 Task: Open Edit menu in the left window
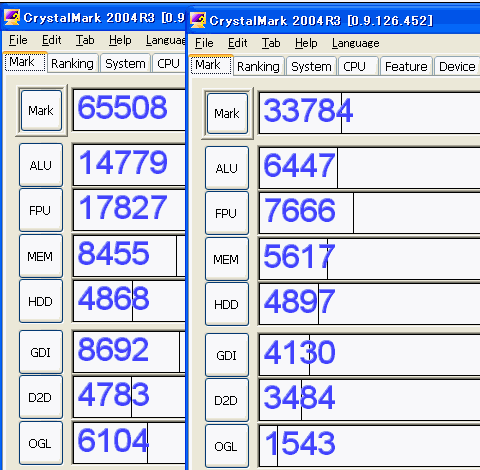pos(51,40)
